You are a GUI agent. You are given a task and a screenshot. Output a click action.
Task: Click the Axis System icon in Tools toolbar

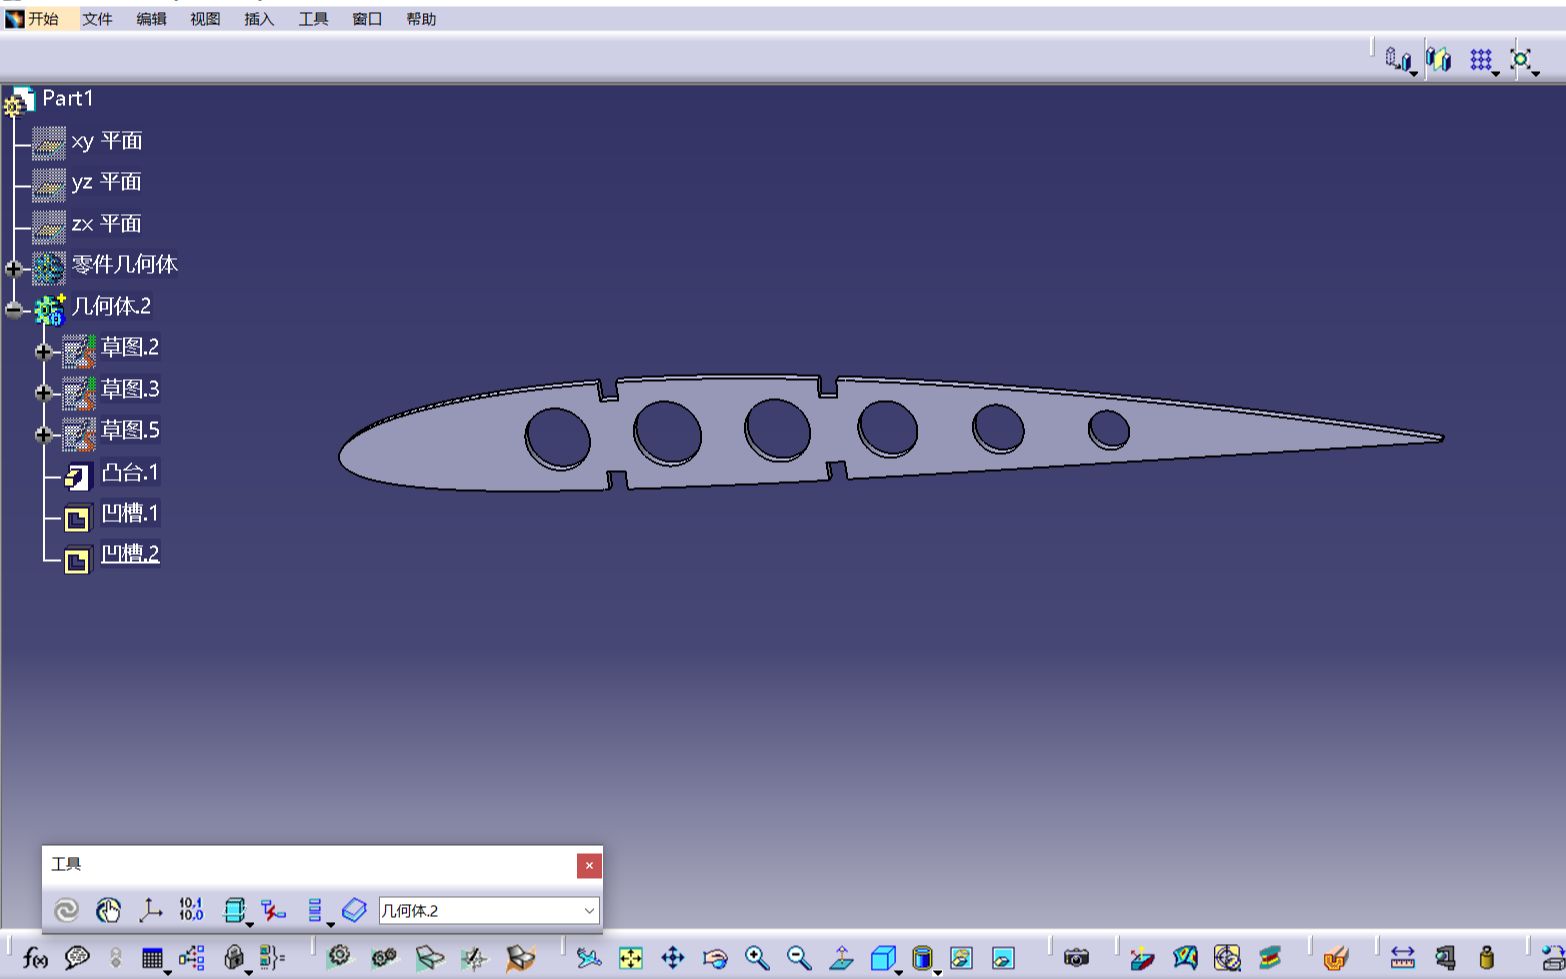click(x=150, y=910)
